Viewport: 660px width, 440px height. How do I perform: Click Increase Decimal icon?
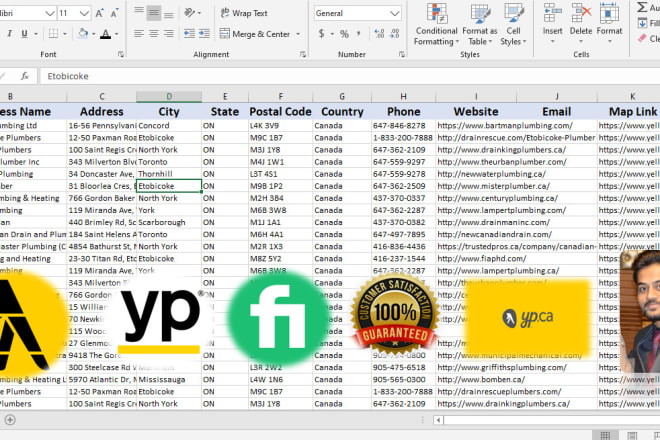(379, 34)
